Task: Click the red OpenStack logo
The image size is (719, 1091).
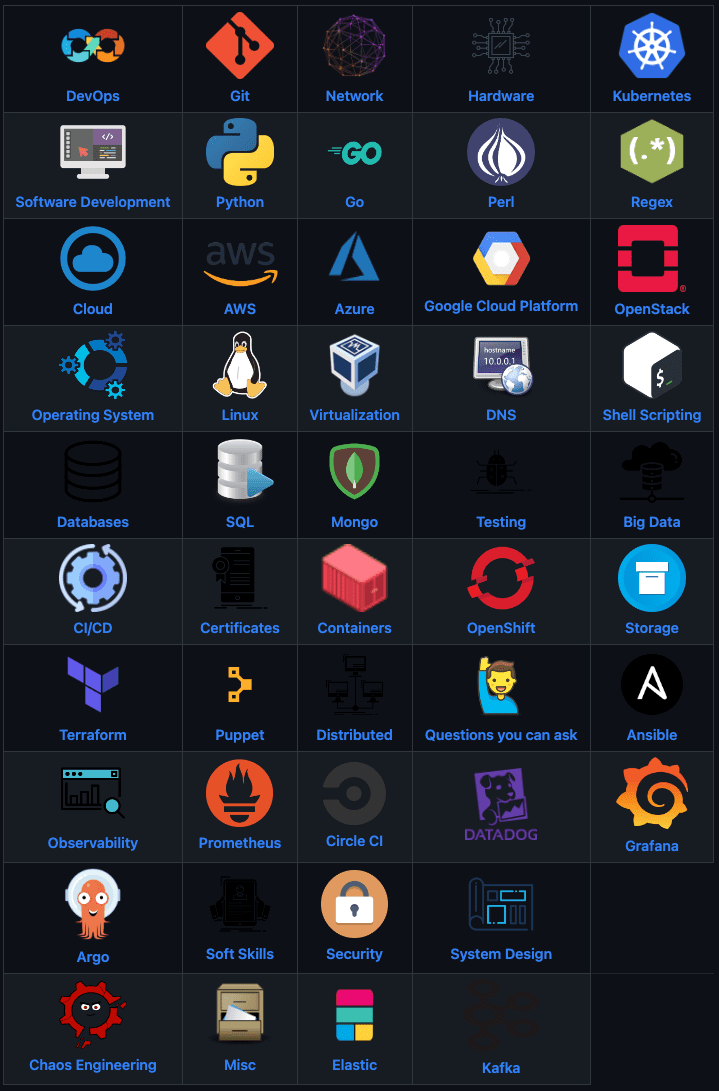Action: click(x=651, y=258)
